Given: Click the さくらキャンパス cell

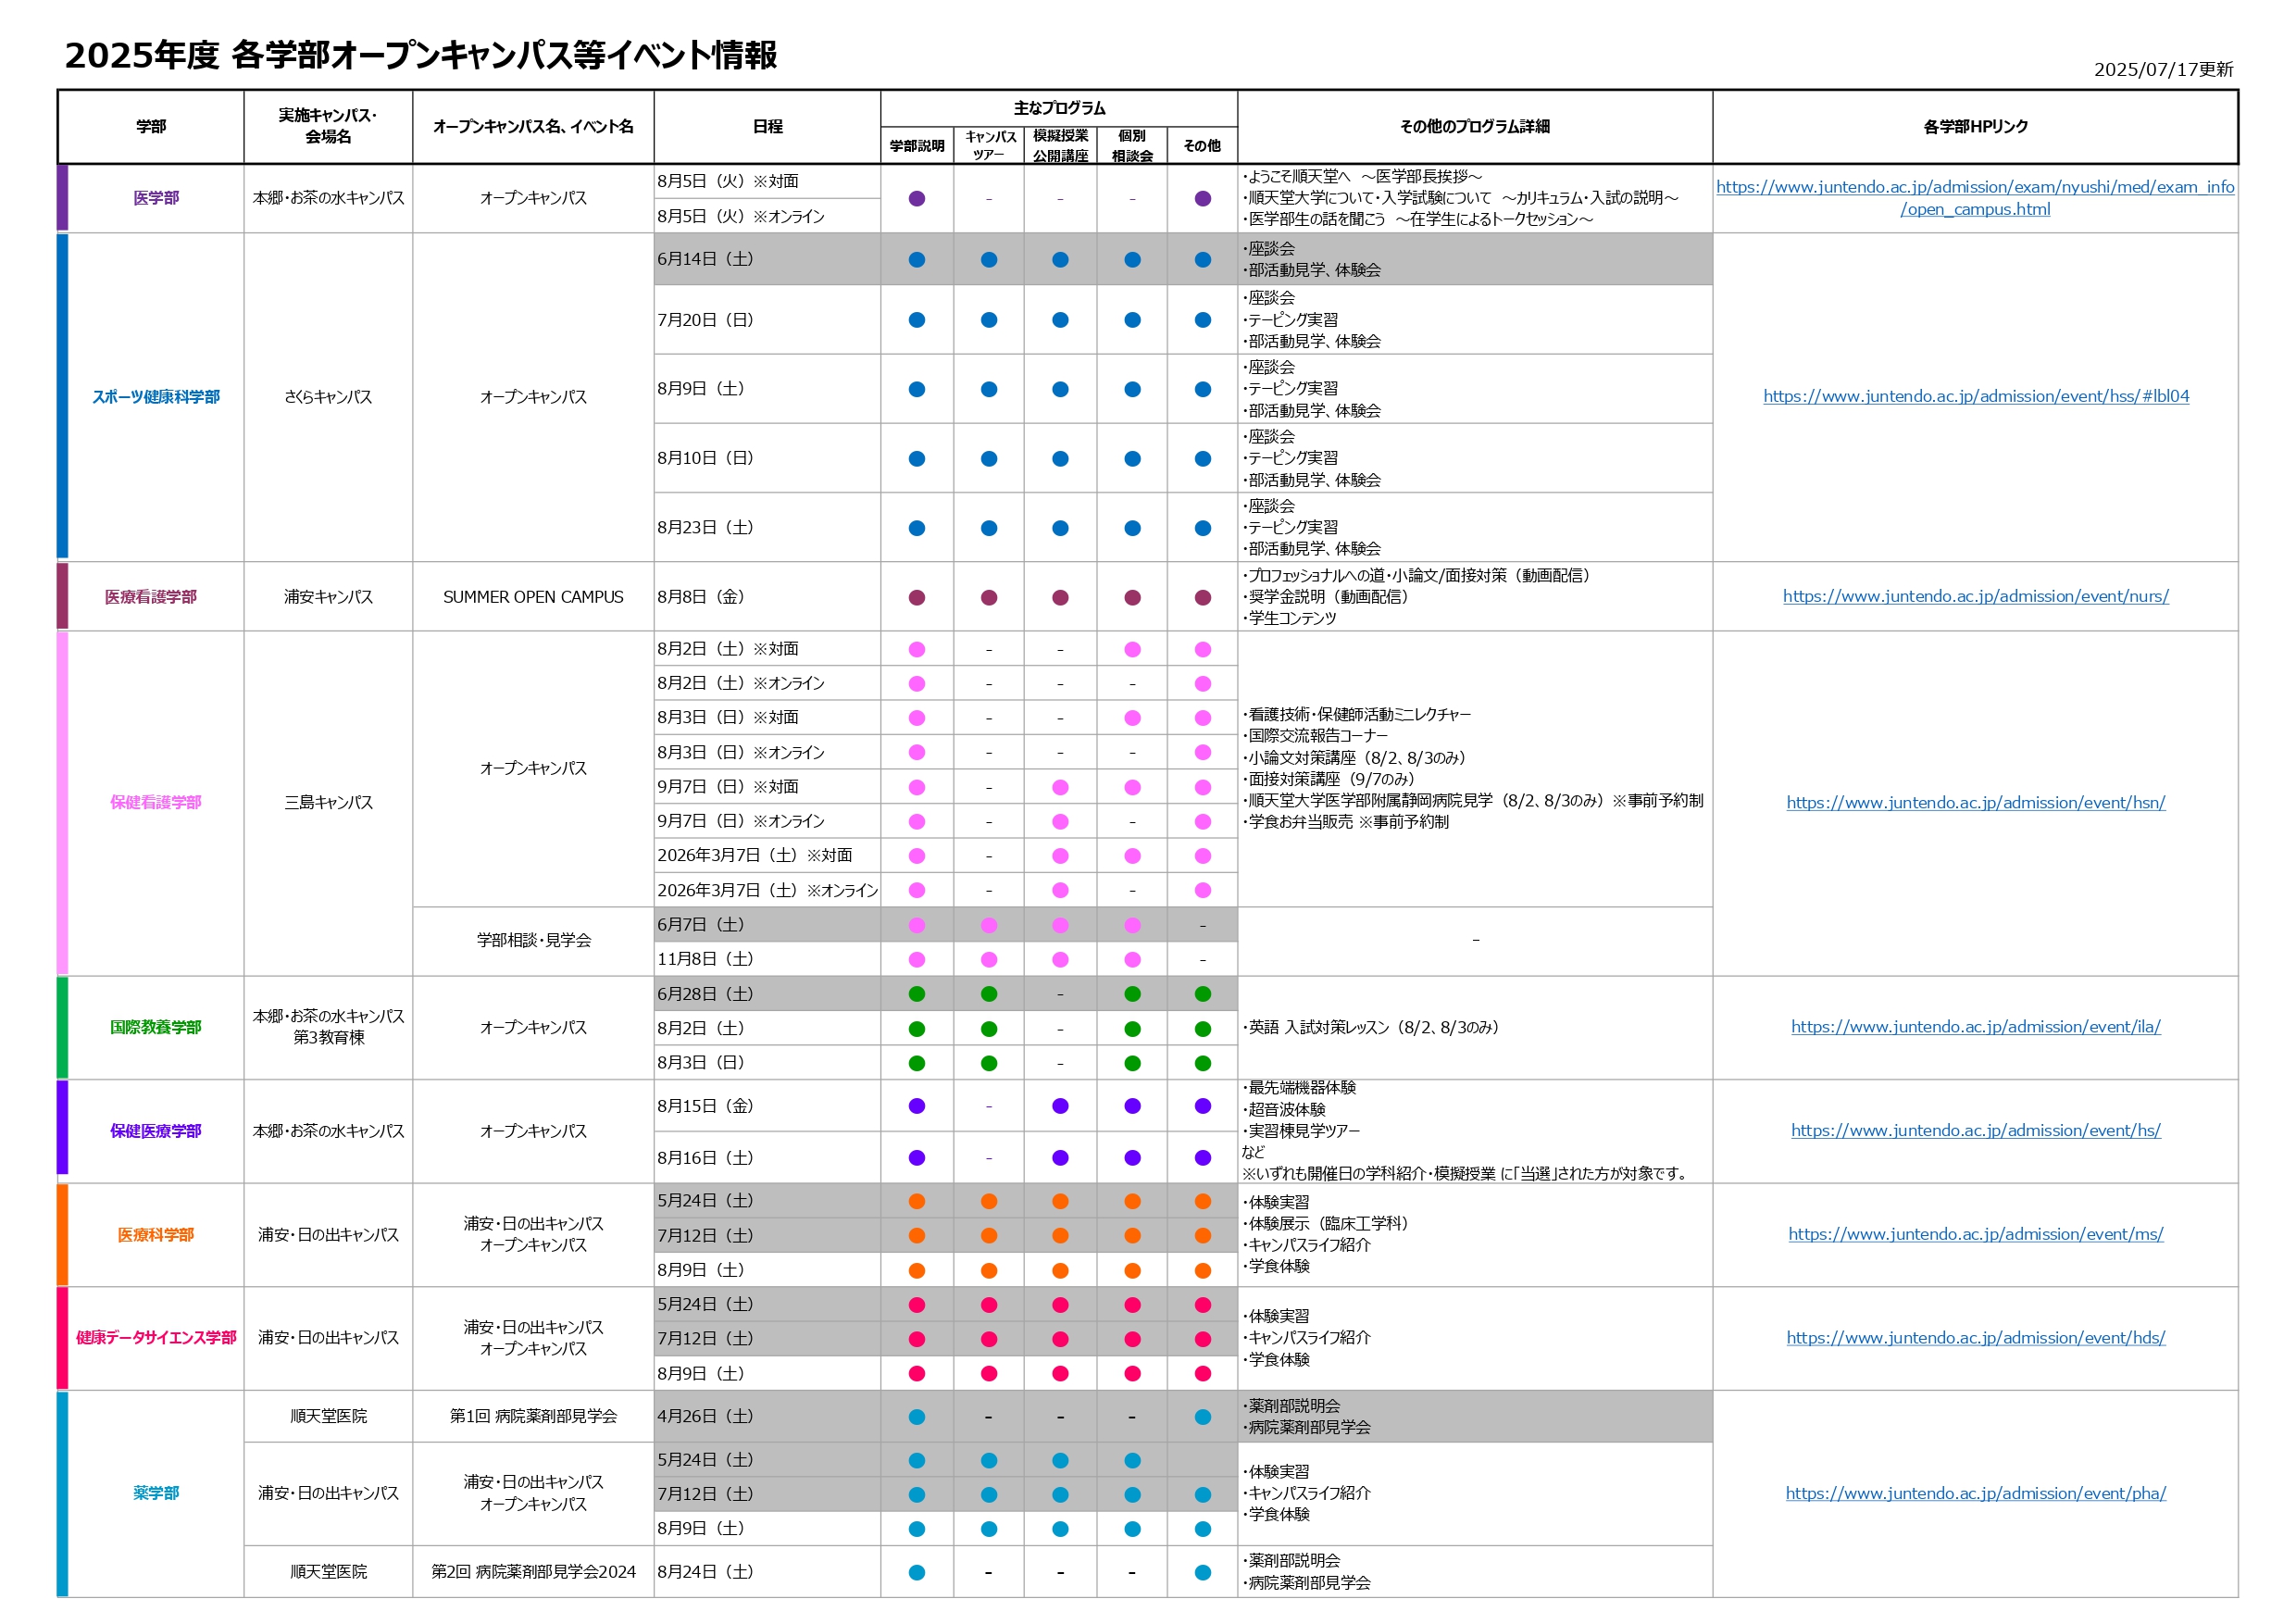Looking at the screenshot, I should pyautogui.click(x=328, y=397).
